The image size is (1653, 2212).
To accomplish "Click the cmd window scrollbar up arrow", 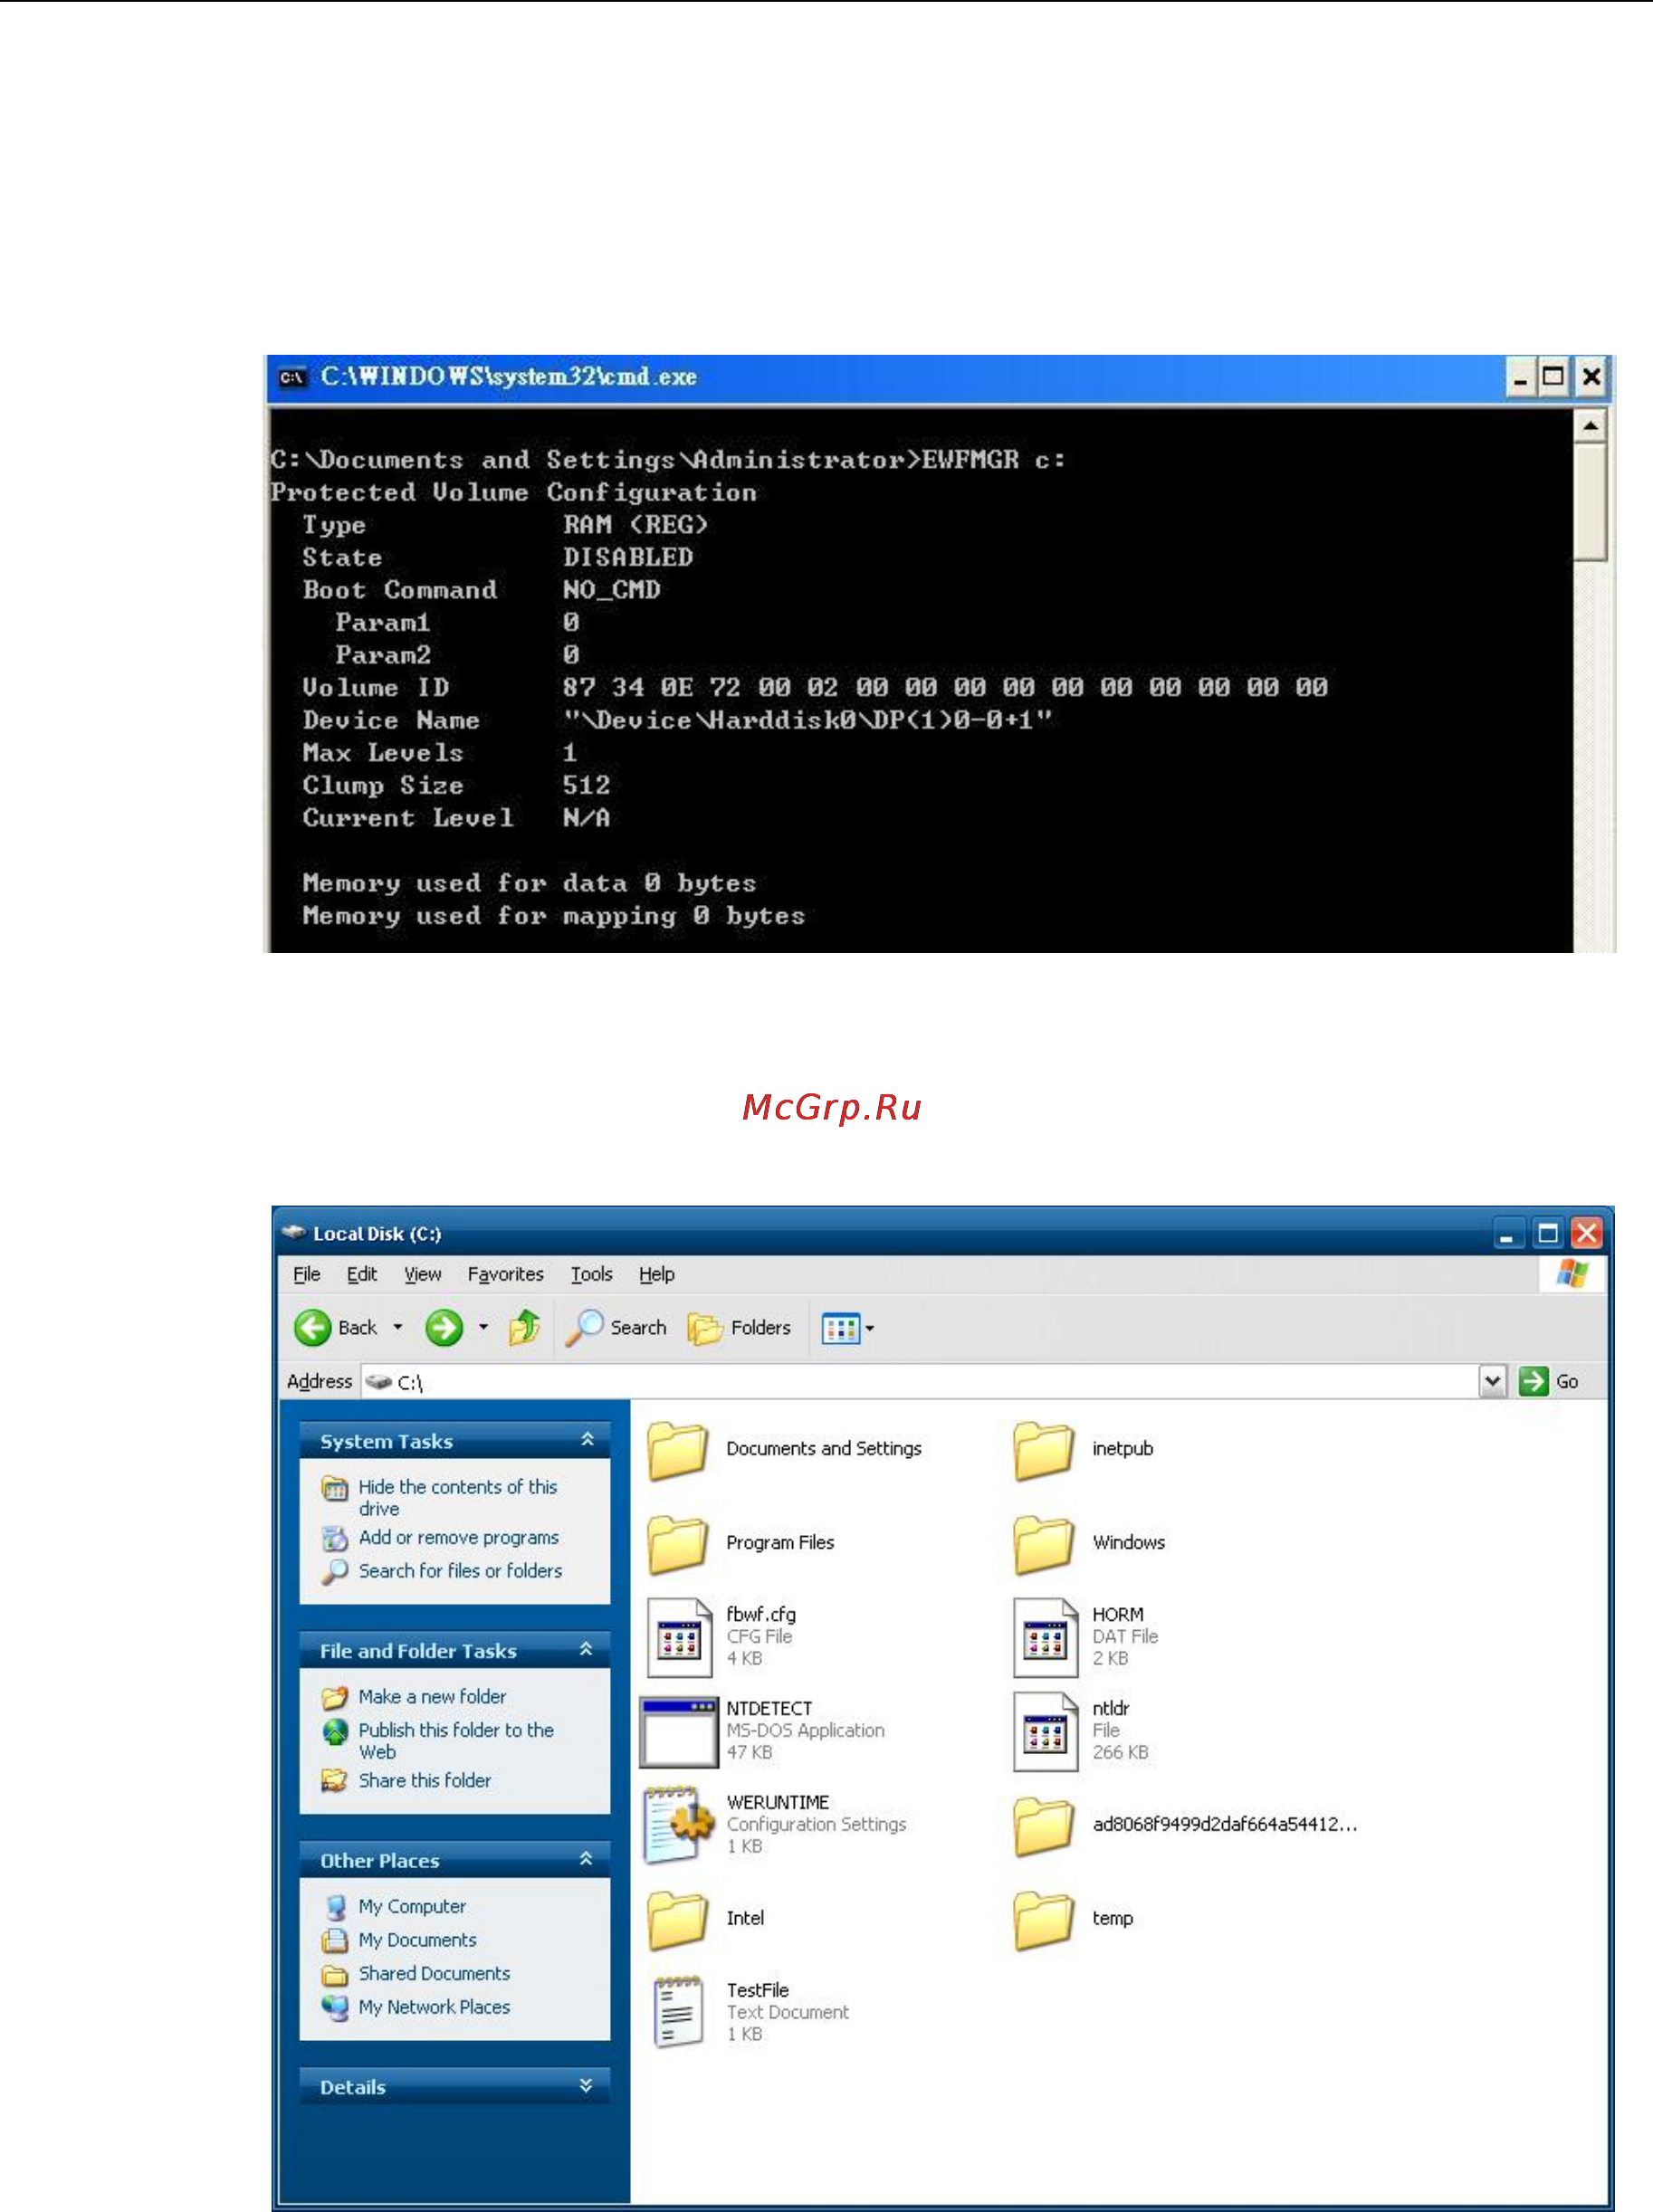I will (x=1589, y=427).
